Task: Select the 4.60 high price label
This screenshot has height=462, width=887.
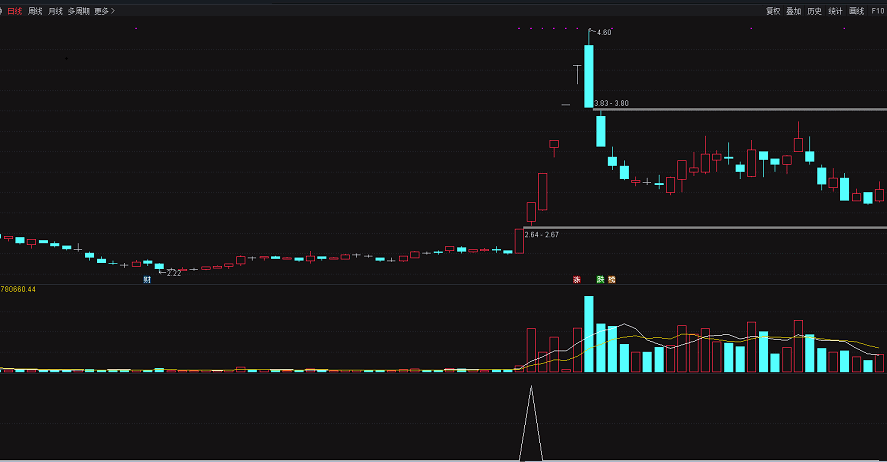Action: pyautogui.click(x=604, y=32)
